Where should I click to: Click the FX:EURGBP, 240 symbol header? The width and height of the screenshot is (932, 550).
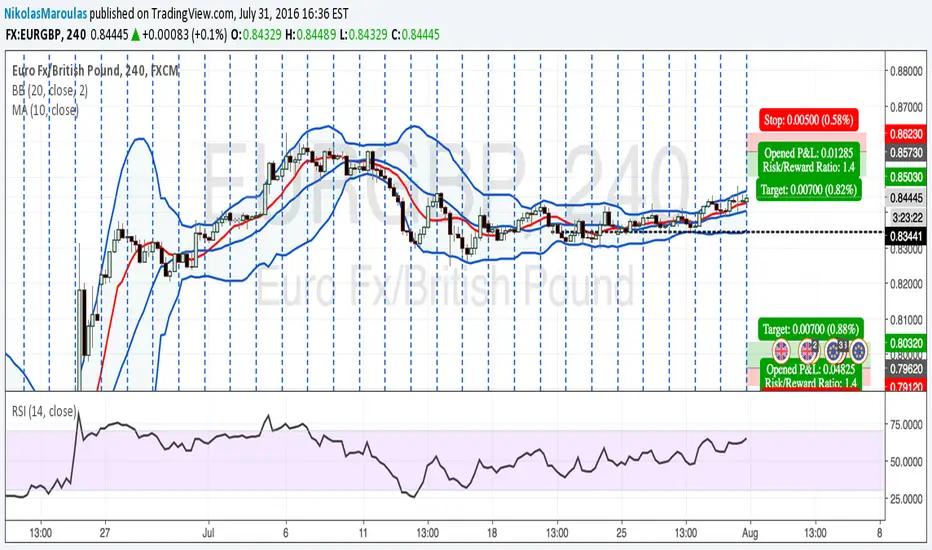click(46, 34)
